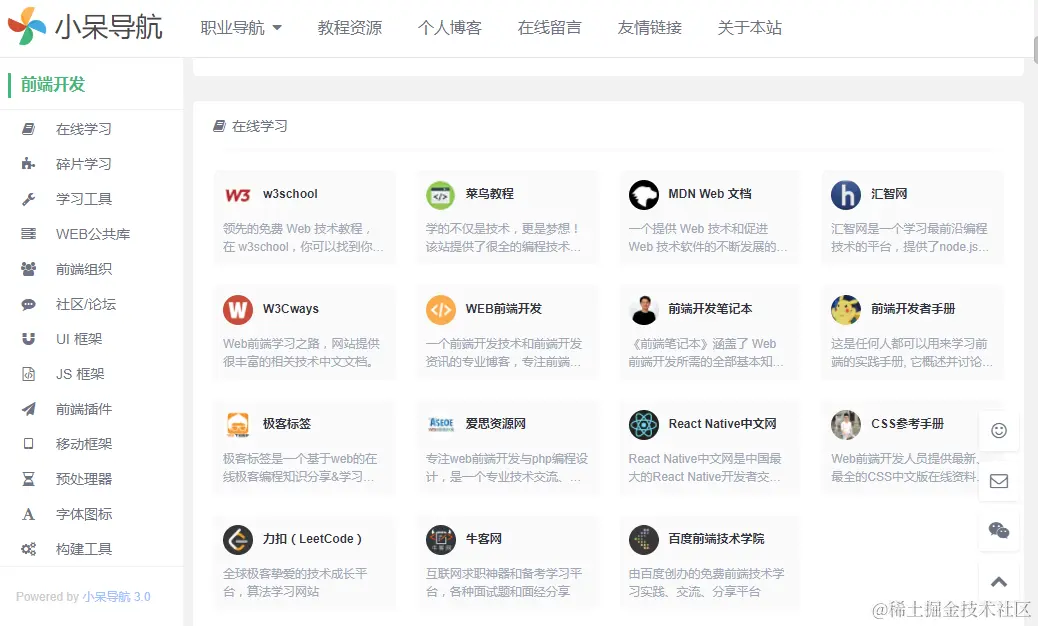1038x626 pixels.
Task: Open the W3Cways red W logo
Action: [x=238, y=310]
